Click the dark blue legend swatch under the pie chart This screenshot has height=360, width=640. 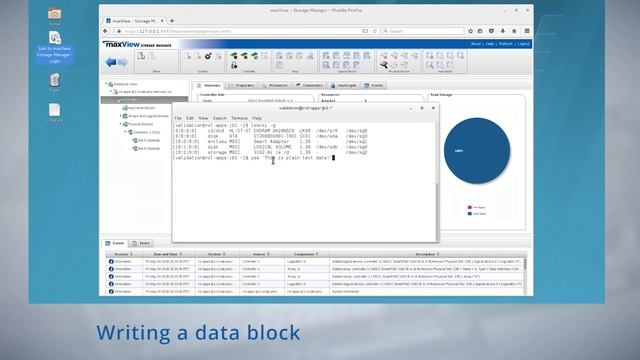tap(470, 213)
